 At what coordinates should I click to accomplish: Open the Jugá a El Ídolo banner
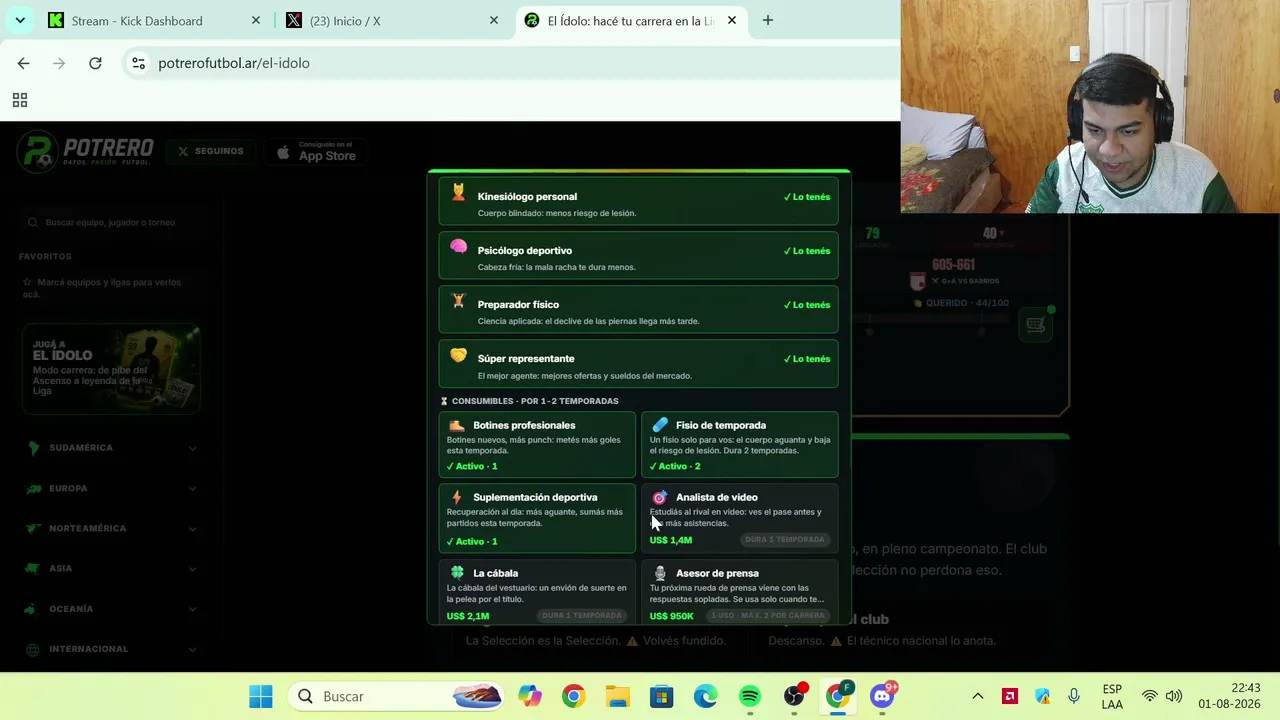(x=111, y=368)
